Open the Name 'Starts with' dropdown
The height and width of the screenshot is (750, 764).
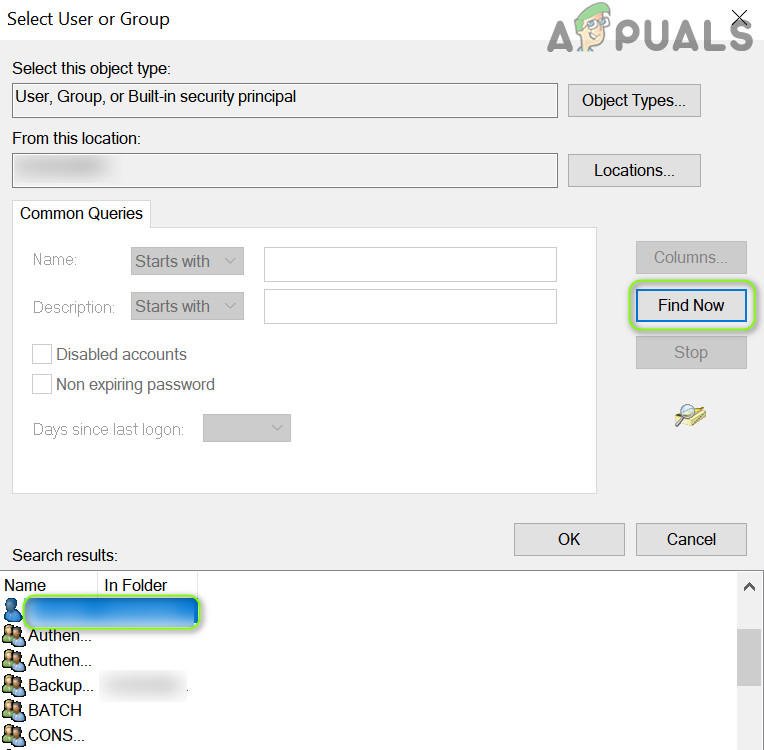(187, 261)
